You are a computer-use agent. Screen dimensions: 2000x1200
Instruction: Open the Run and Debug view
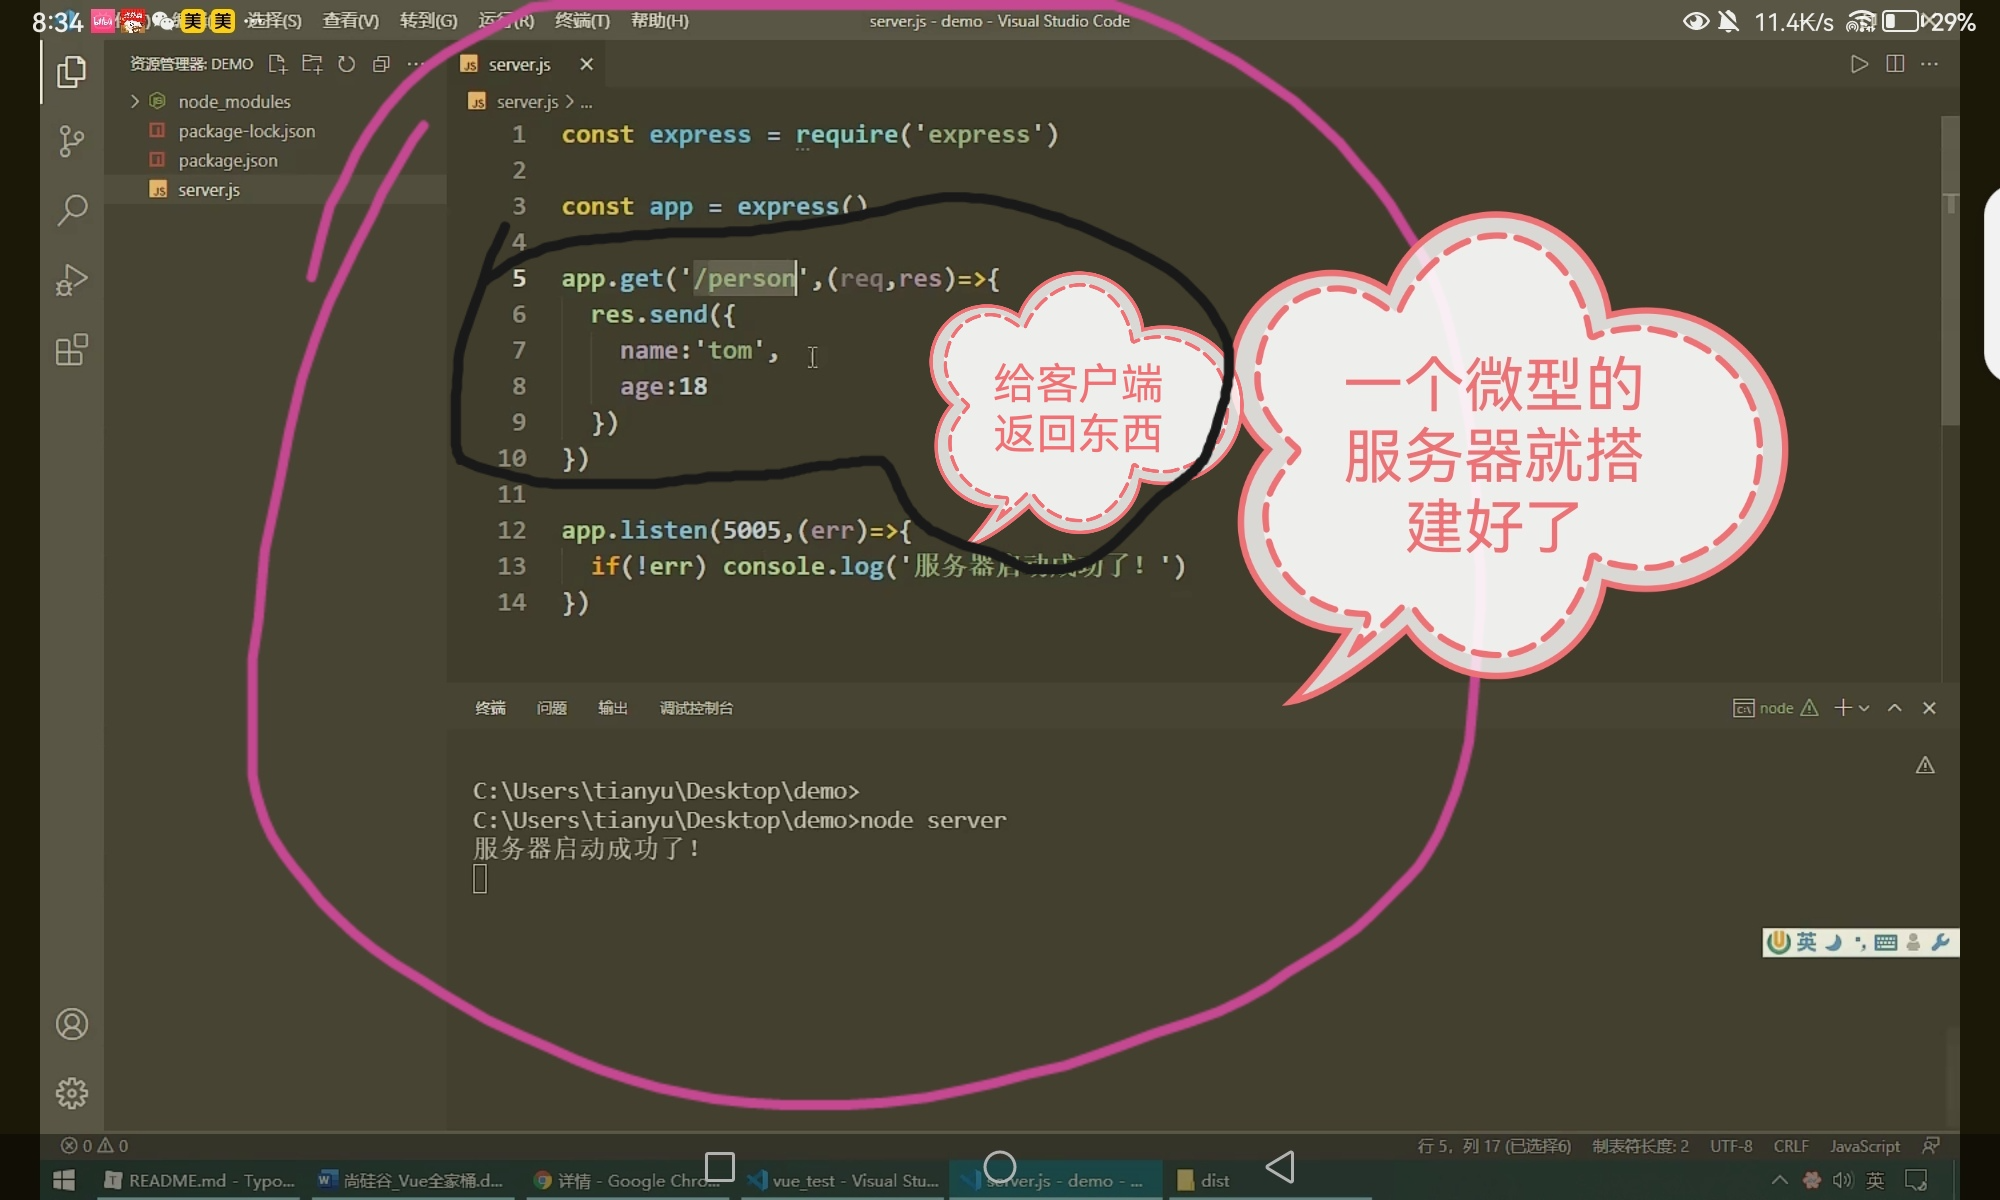click(x=71, y=280)
